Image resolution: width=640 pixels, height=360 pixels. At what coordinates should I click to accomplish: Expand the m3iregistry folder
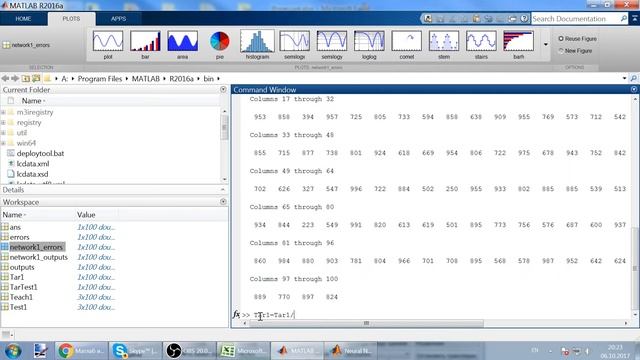coord(3,112)
